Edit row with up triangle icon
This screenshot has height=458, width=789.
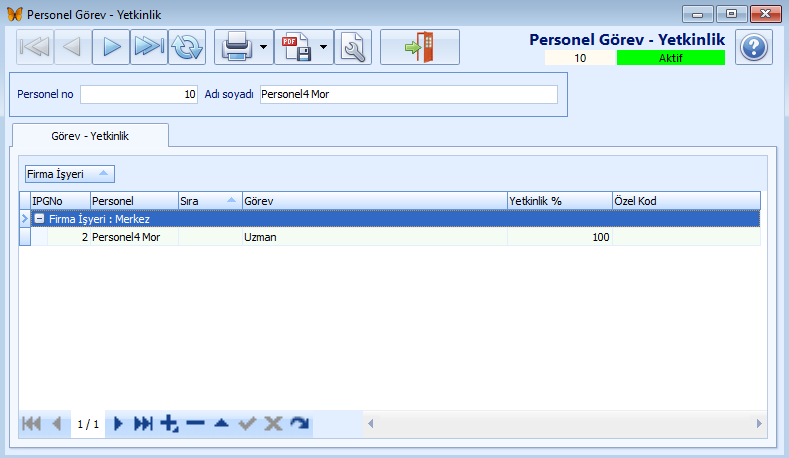pyautogui.click(x=221, y=424)
